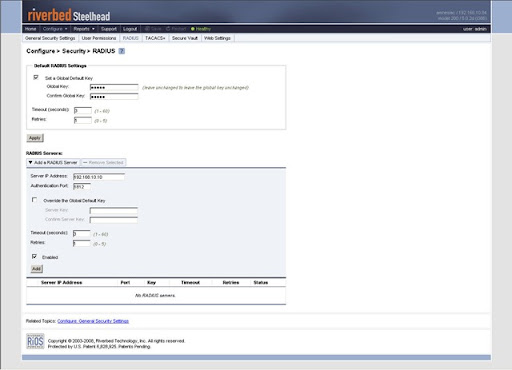This screenshot has height=370, width=512.
Task: Click the RiOS logo in footer
Action: click(x=35, y=341)
